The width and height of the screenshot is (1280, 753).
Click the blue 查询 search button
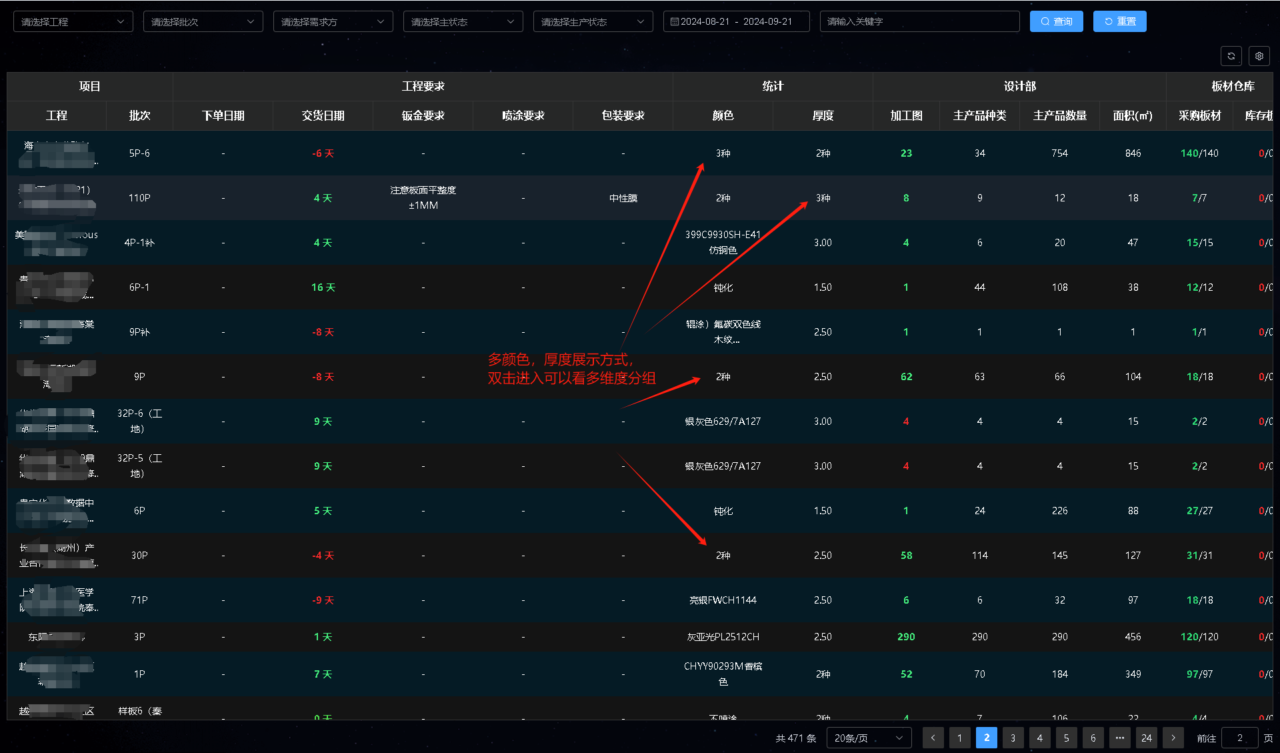1056,21
